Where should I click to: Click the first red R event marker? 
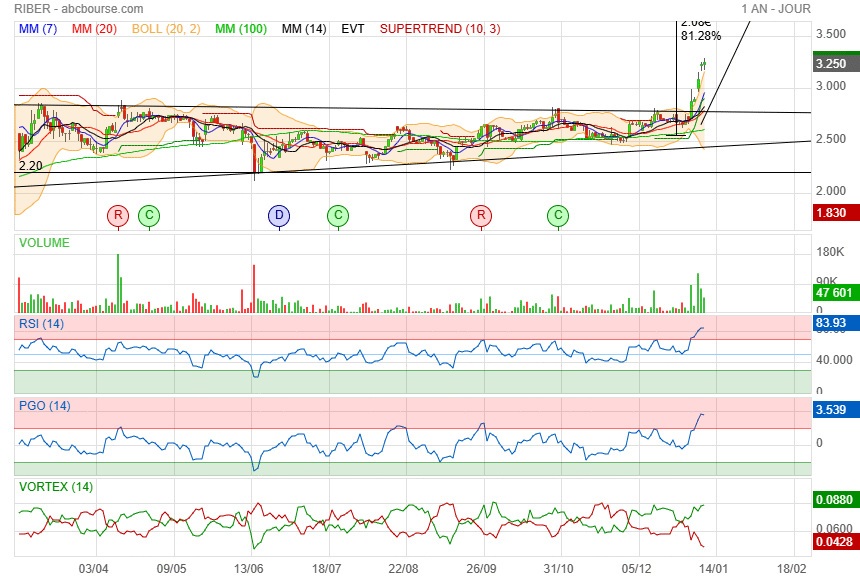click(118, 215)
